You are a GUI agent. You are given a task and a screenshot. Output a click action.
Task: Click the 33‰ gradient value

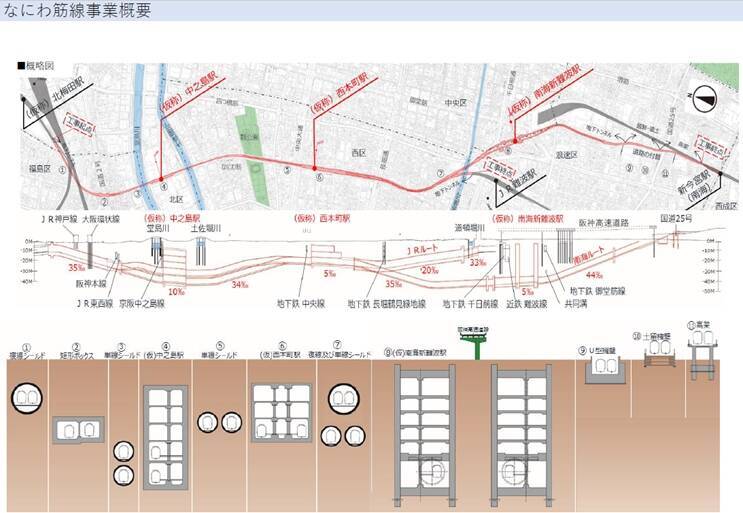(477, 262)
